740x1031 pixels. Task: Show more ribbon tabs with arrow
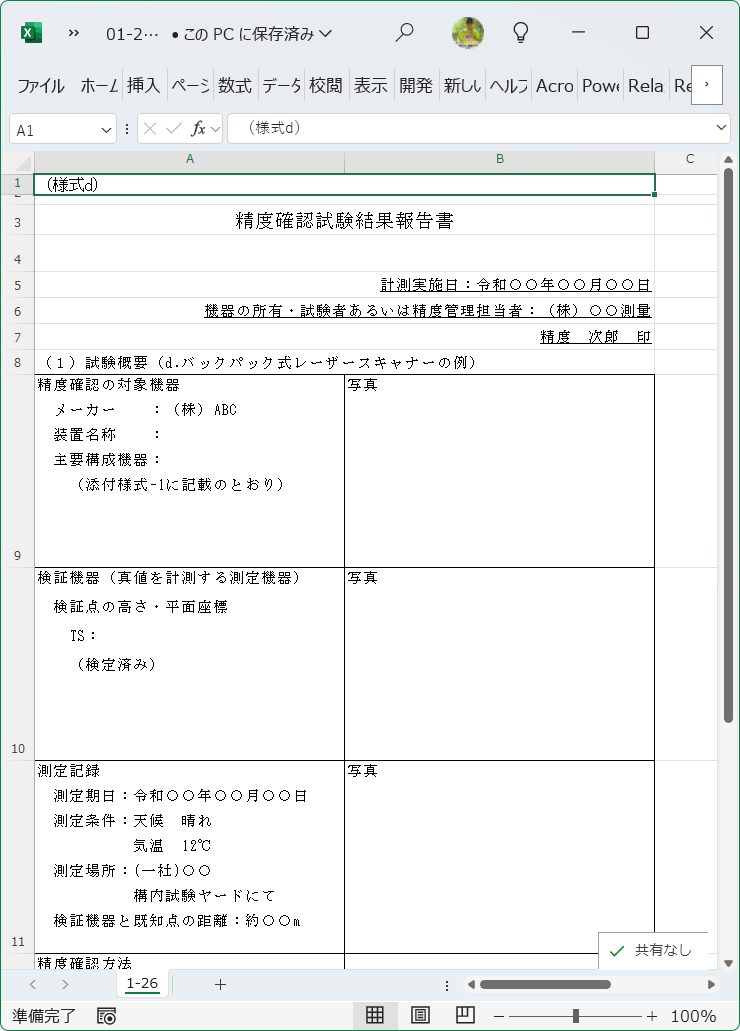707,85
